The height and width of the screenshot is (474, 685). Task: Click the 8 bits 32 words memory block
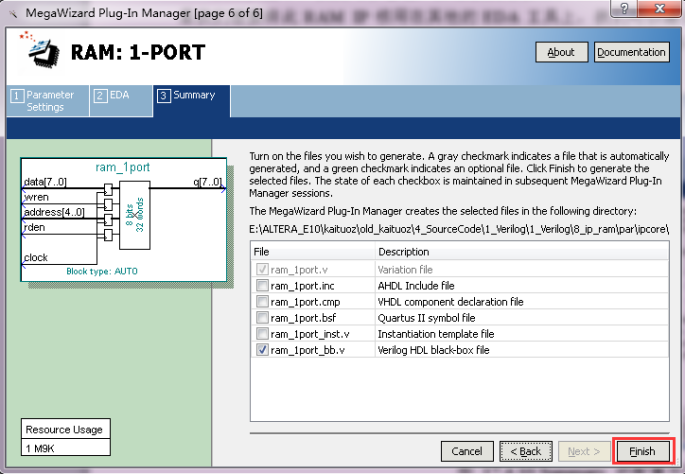(x=135, y=215)
